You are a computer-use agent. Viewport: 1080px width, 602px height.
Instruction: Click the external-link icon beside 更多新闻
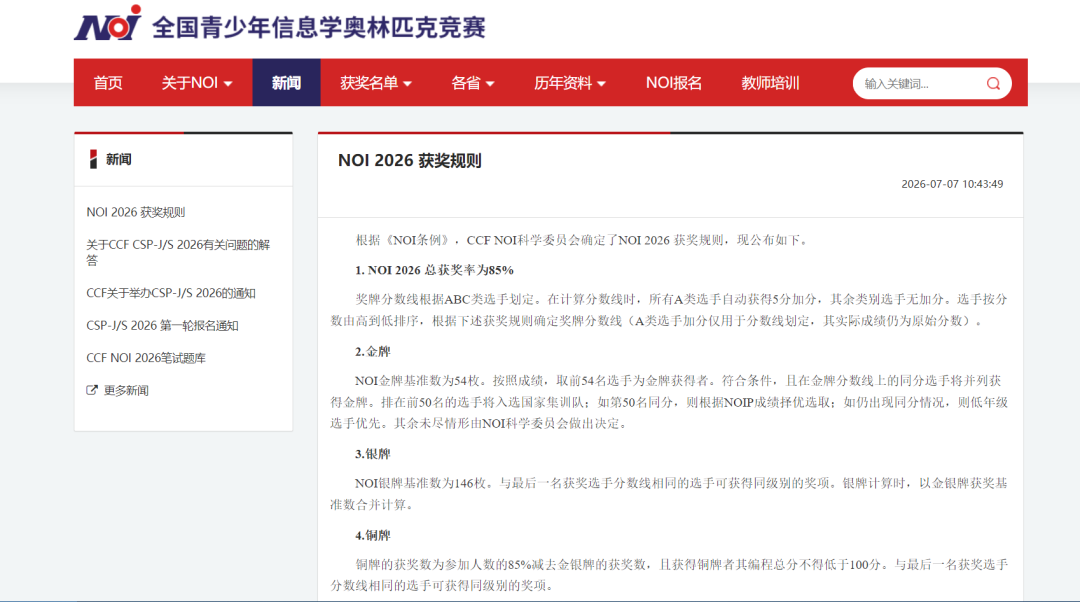pos(92,390)
